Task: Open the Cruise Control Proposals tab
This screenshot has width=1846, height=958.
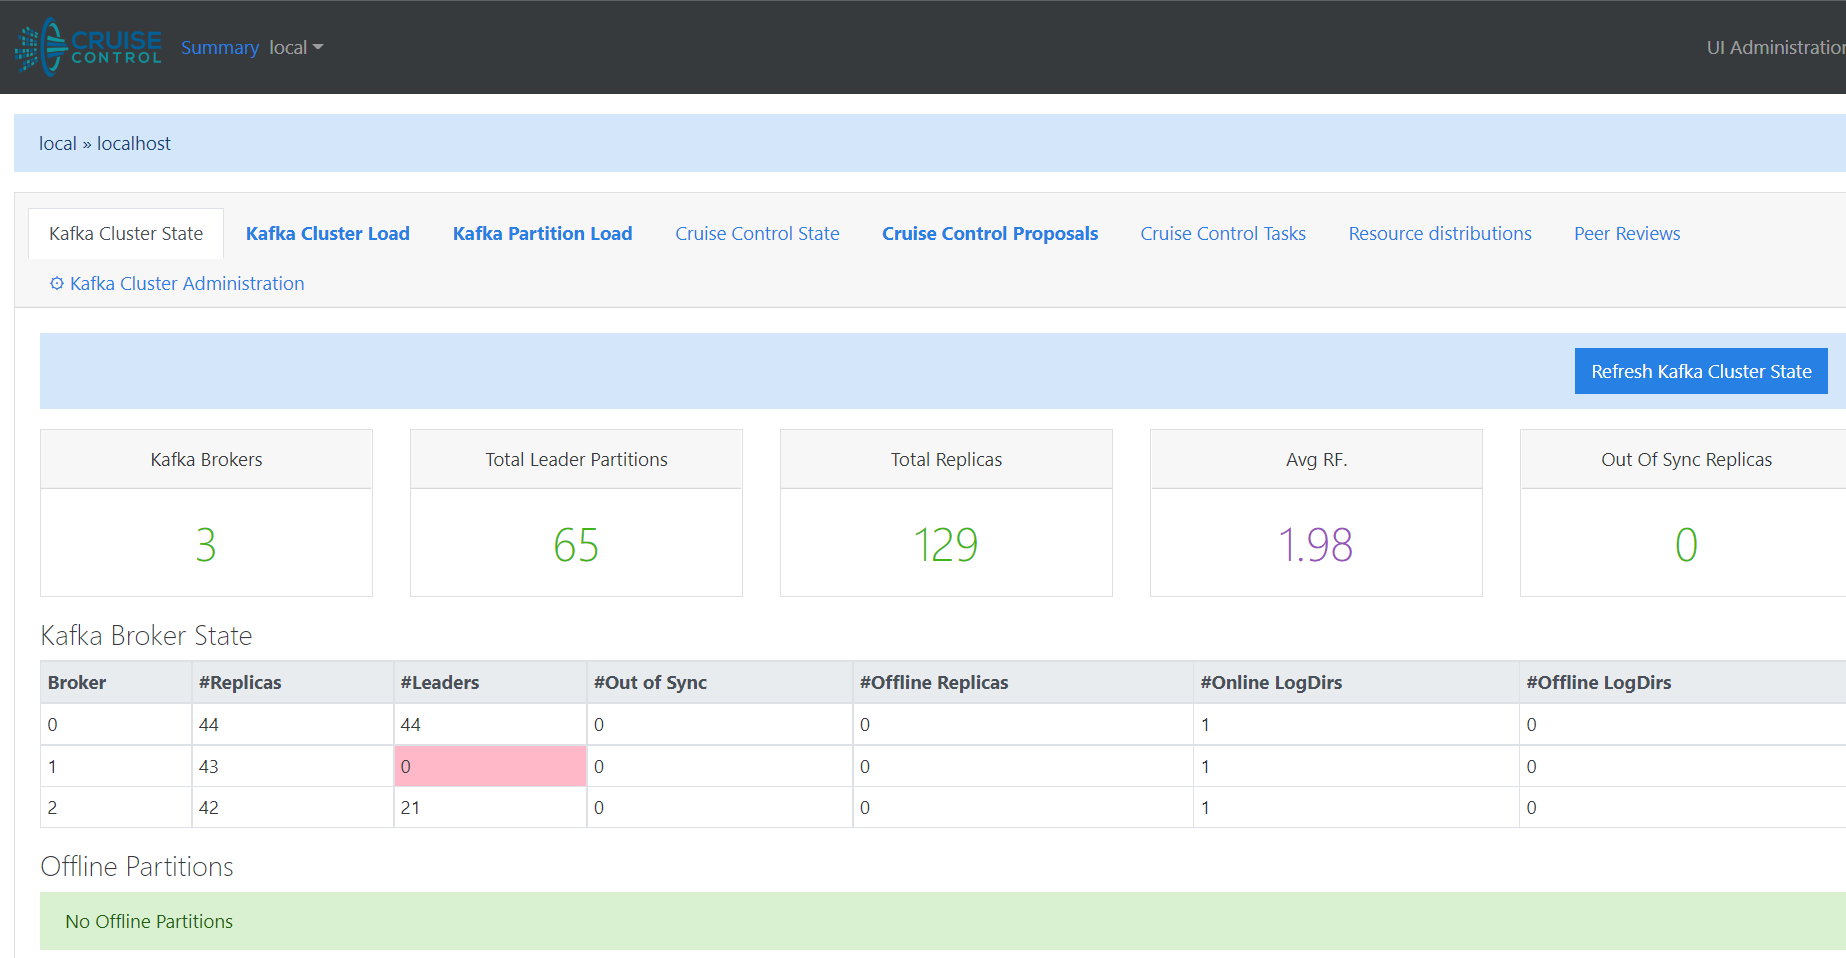Action: [990, 233]
